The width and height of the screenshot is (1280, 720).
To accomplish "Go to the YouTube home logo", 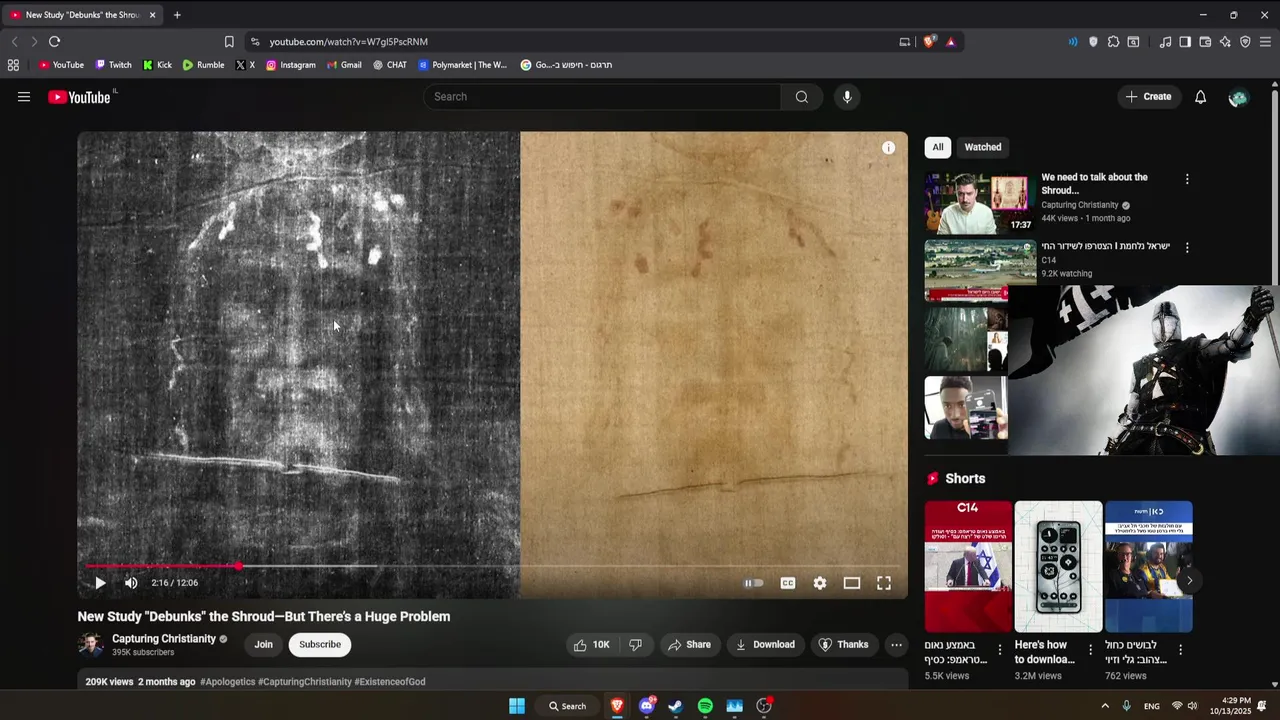I will 80,97.
